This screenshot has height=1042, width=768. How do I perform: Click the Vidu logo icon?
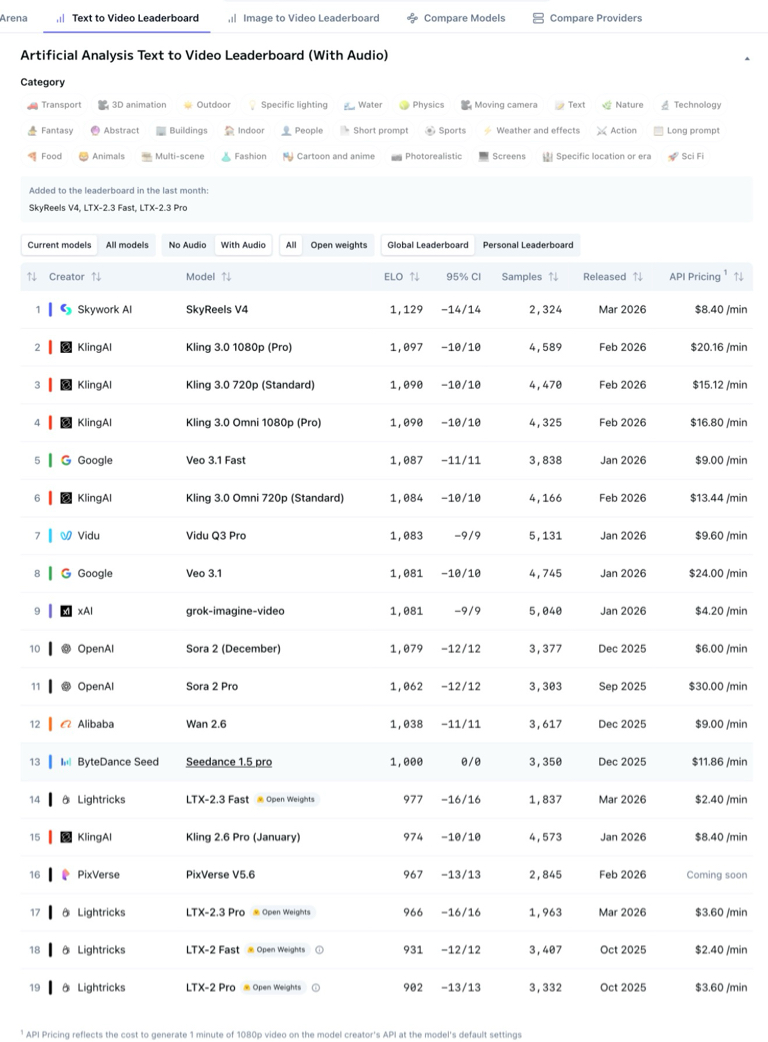coord(66,536)
